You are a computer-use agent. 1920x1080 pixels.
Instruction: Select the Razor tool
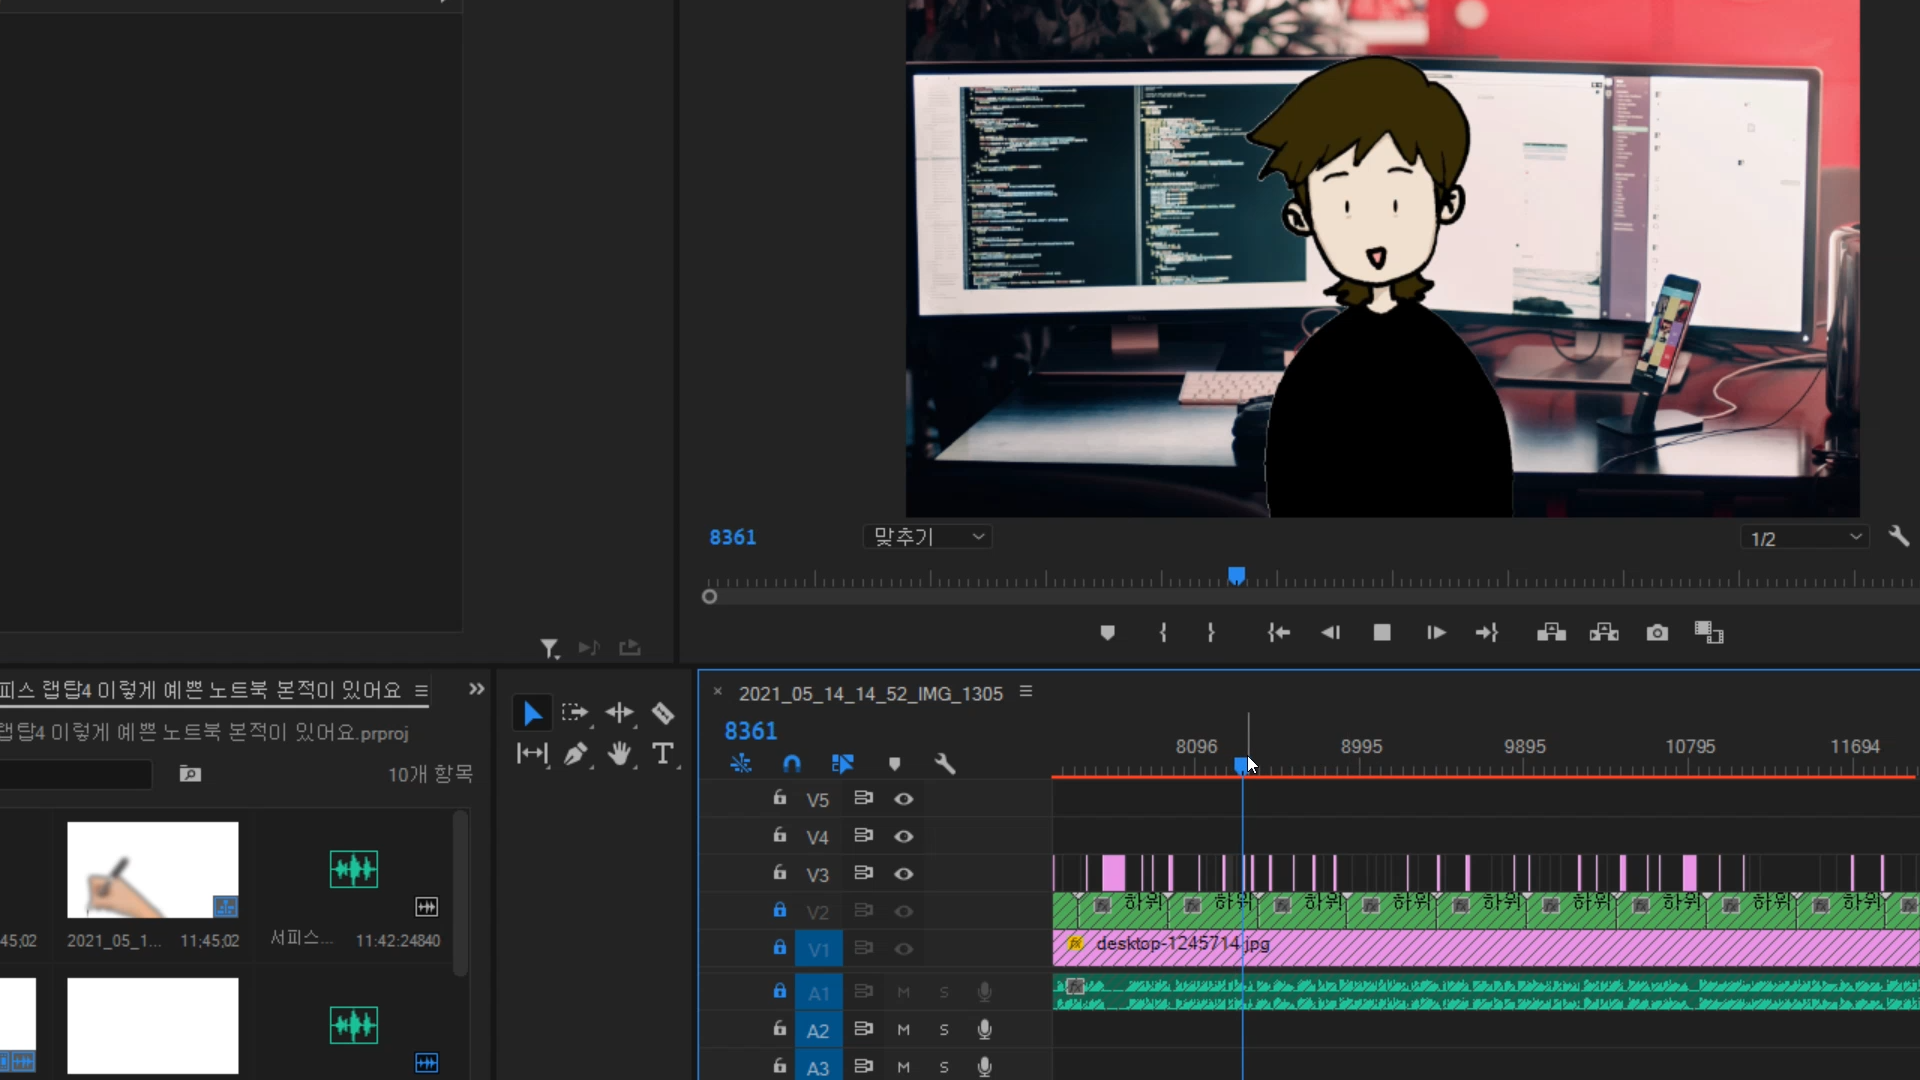pos(662,713)
